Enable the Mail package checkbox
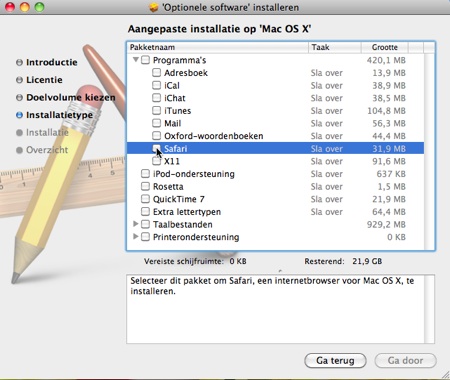450x380 pixels. click(156, 123)
